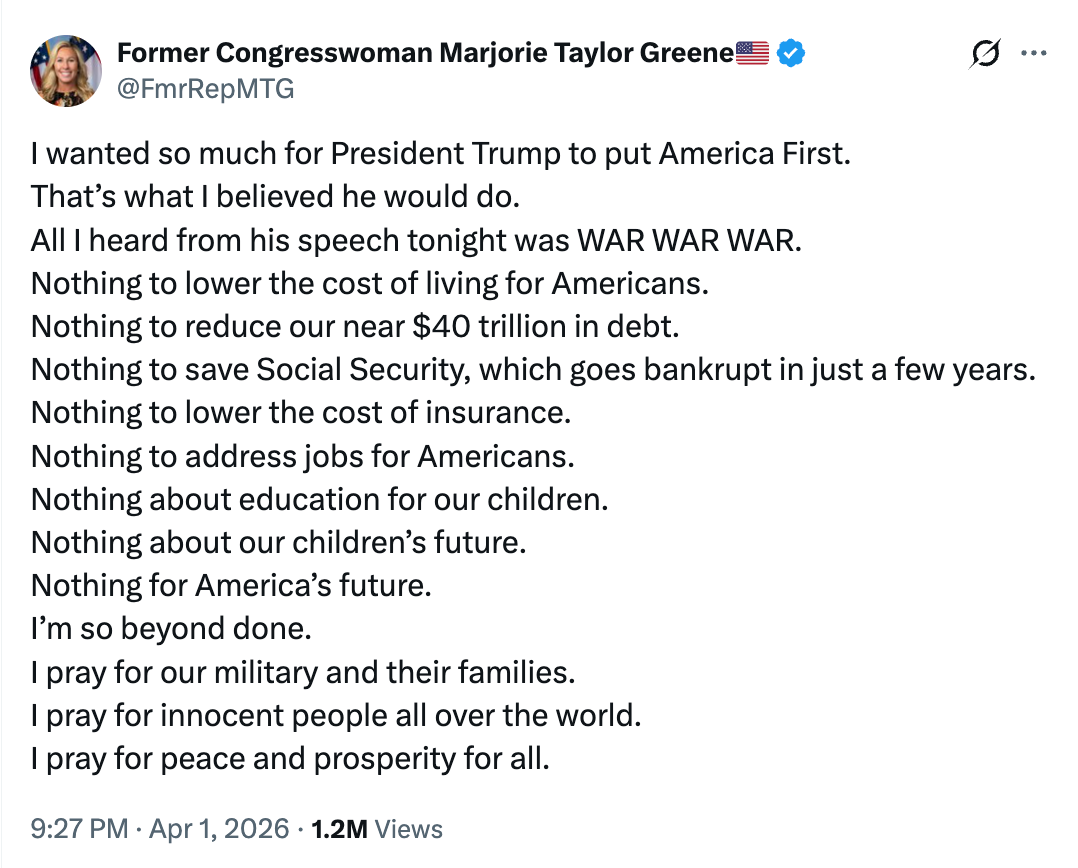Click the Former Congresswoman Marjorie Taylor Greene name
Viewport: 1078px width, 868px height.
[426, 54]
